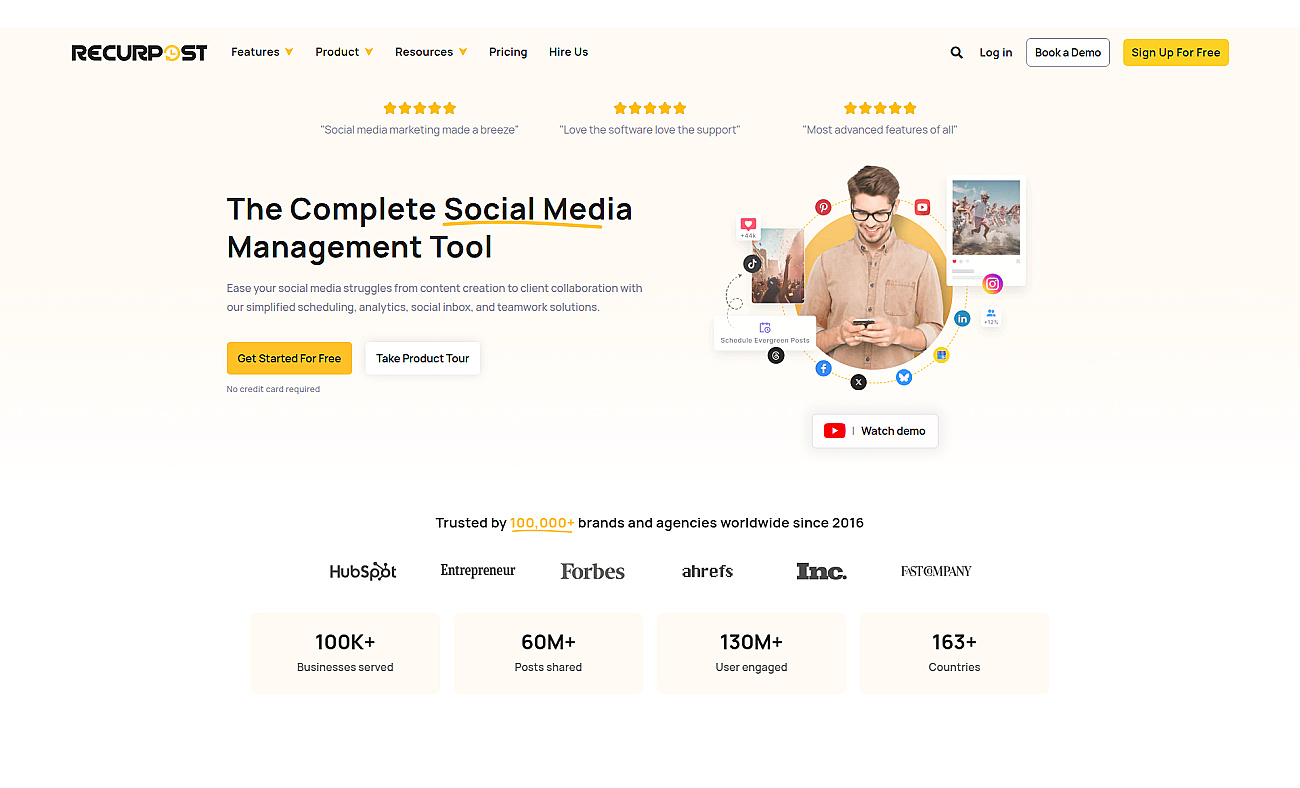Click the "Social Media" underlined heading text
This screenshot has height=788, width=1300.
538,209
